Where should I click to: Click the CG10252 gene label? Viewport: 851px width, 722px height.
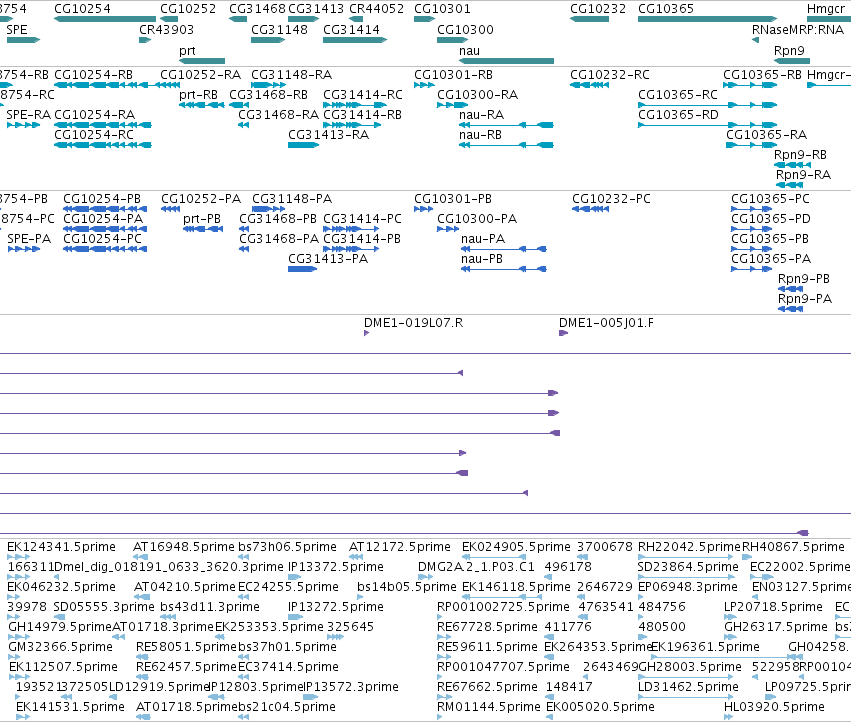[x=188, y=9]
